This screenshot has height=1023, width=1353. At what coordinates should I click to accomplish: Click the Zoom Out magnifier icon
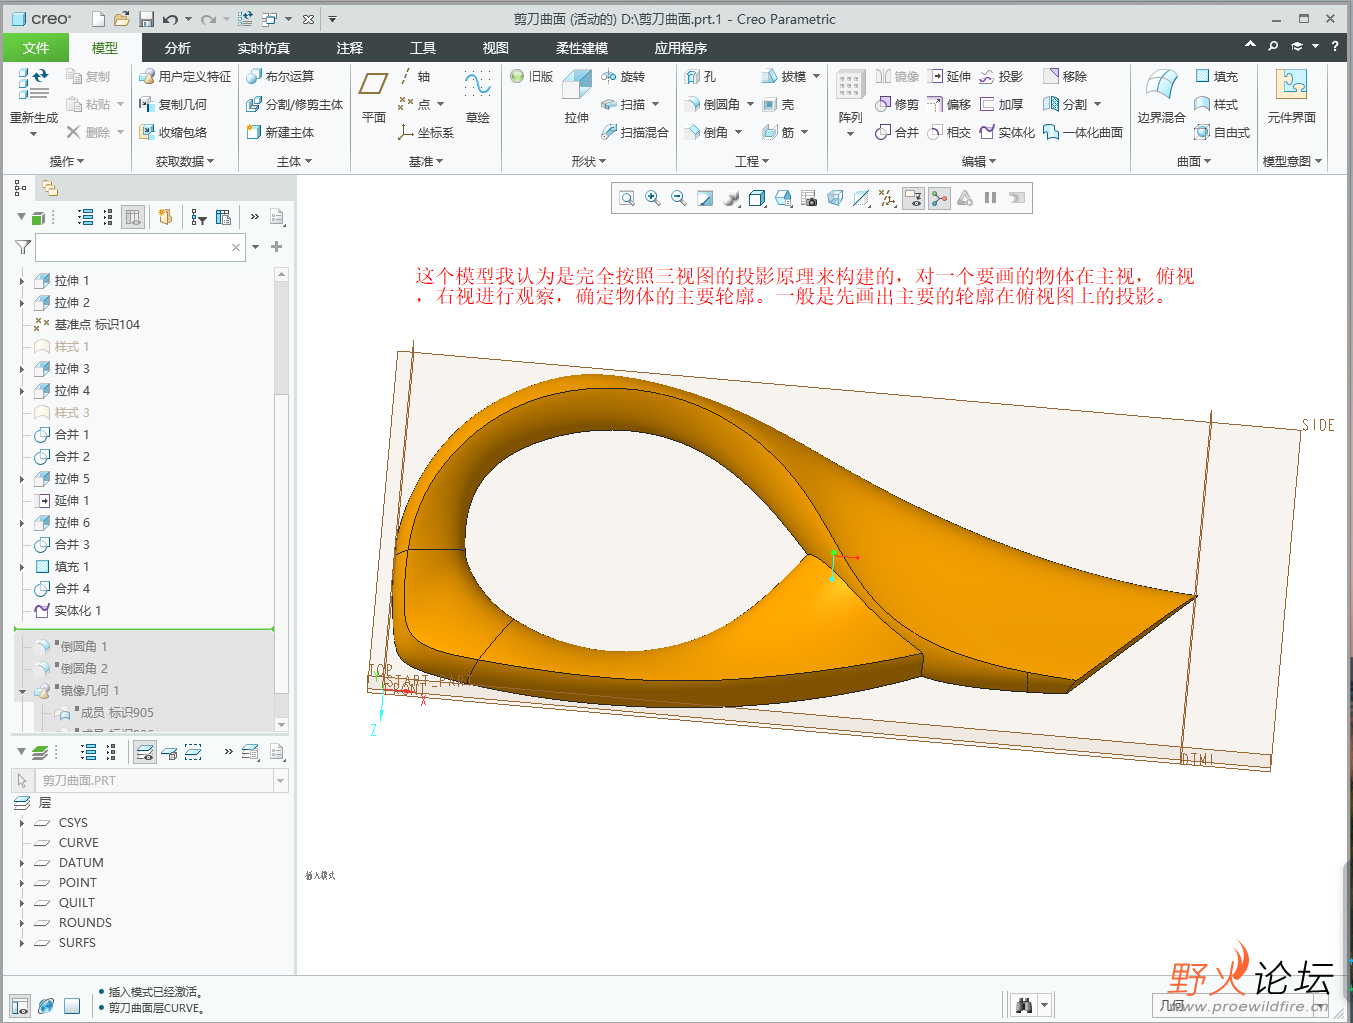(679, 198)
